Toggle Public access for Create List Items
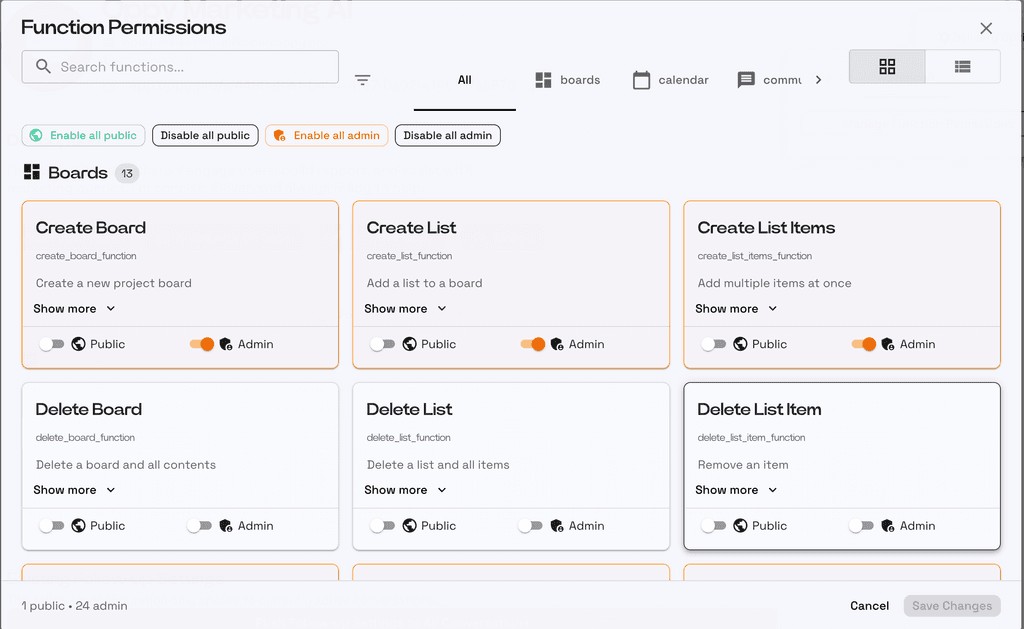 click(713, 344)
